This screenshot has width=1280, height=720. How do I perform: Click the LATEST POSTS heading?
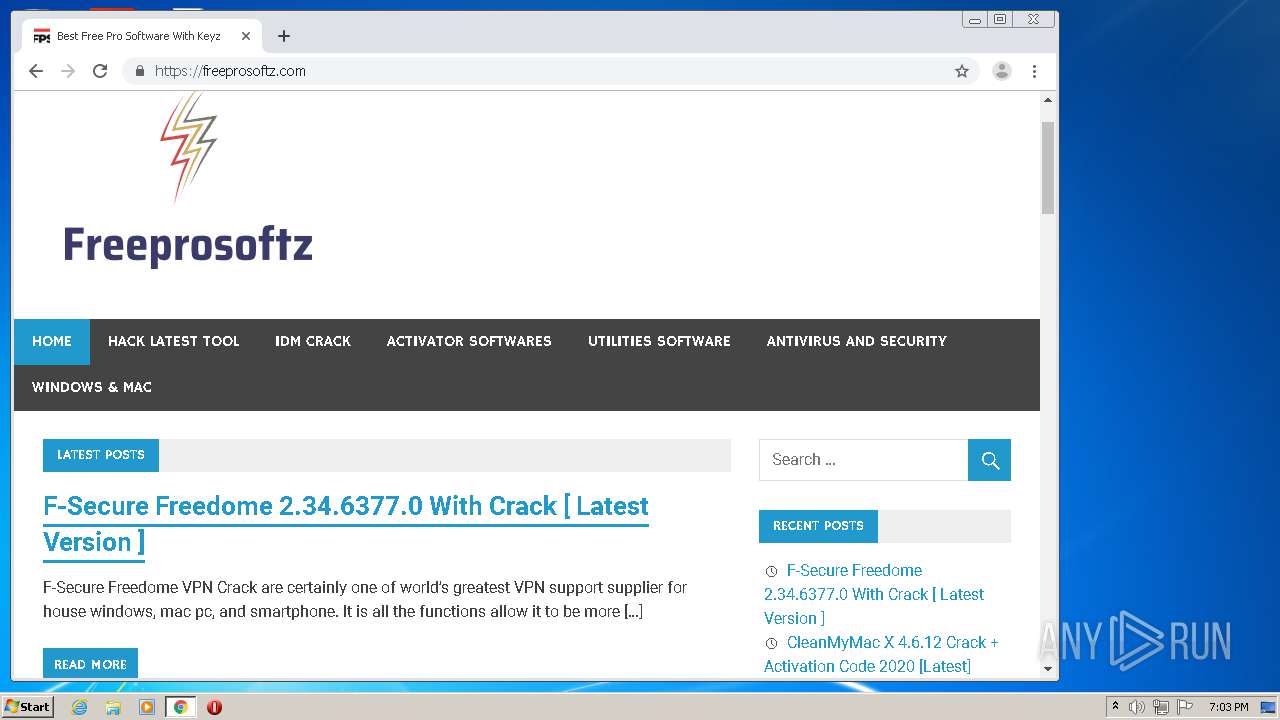click(x=101, y=455)
